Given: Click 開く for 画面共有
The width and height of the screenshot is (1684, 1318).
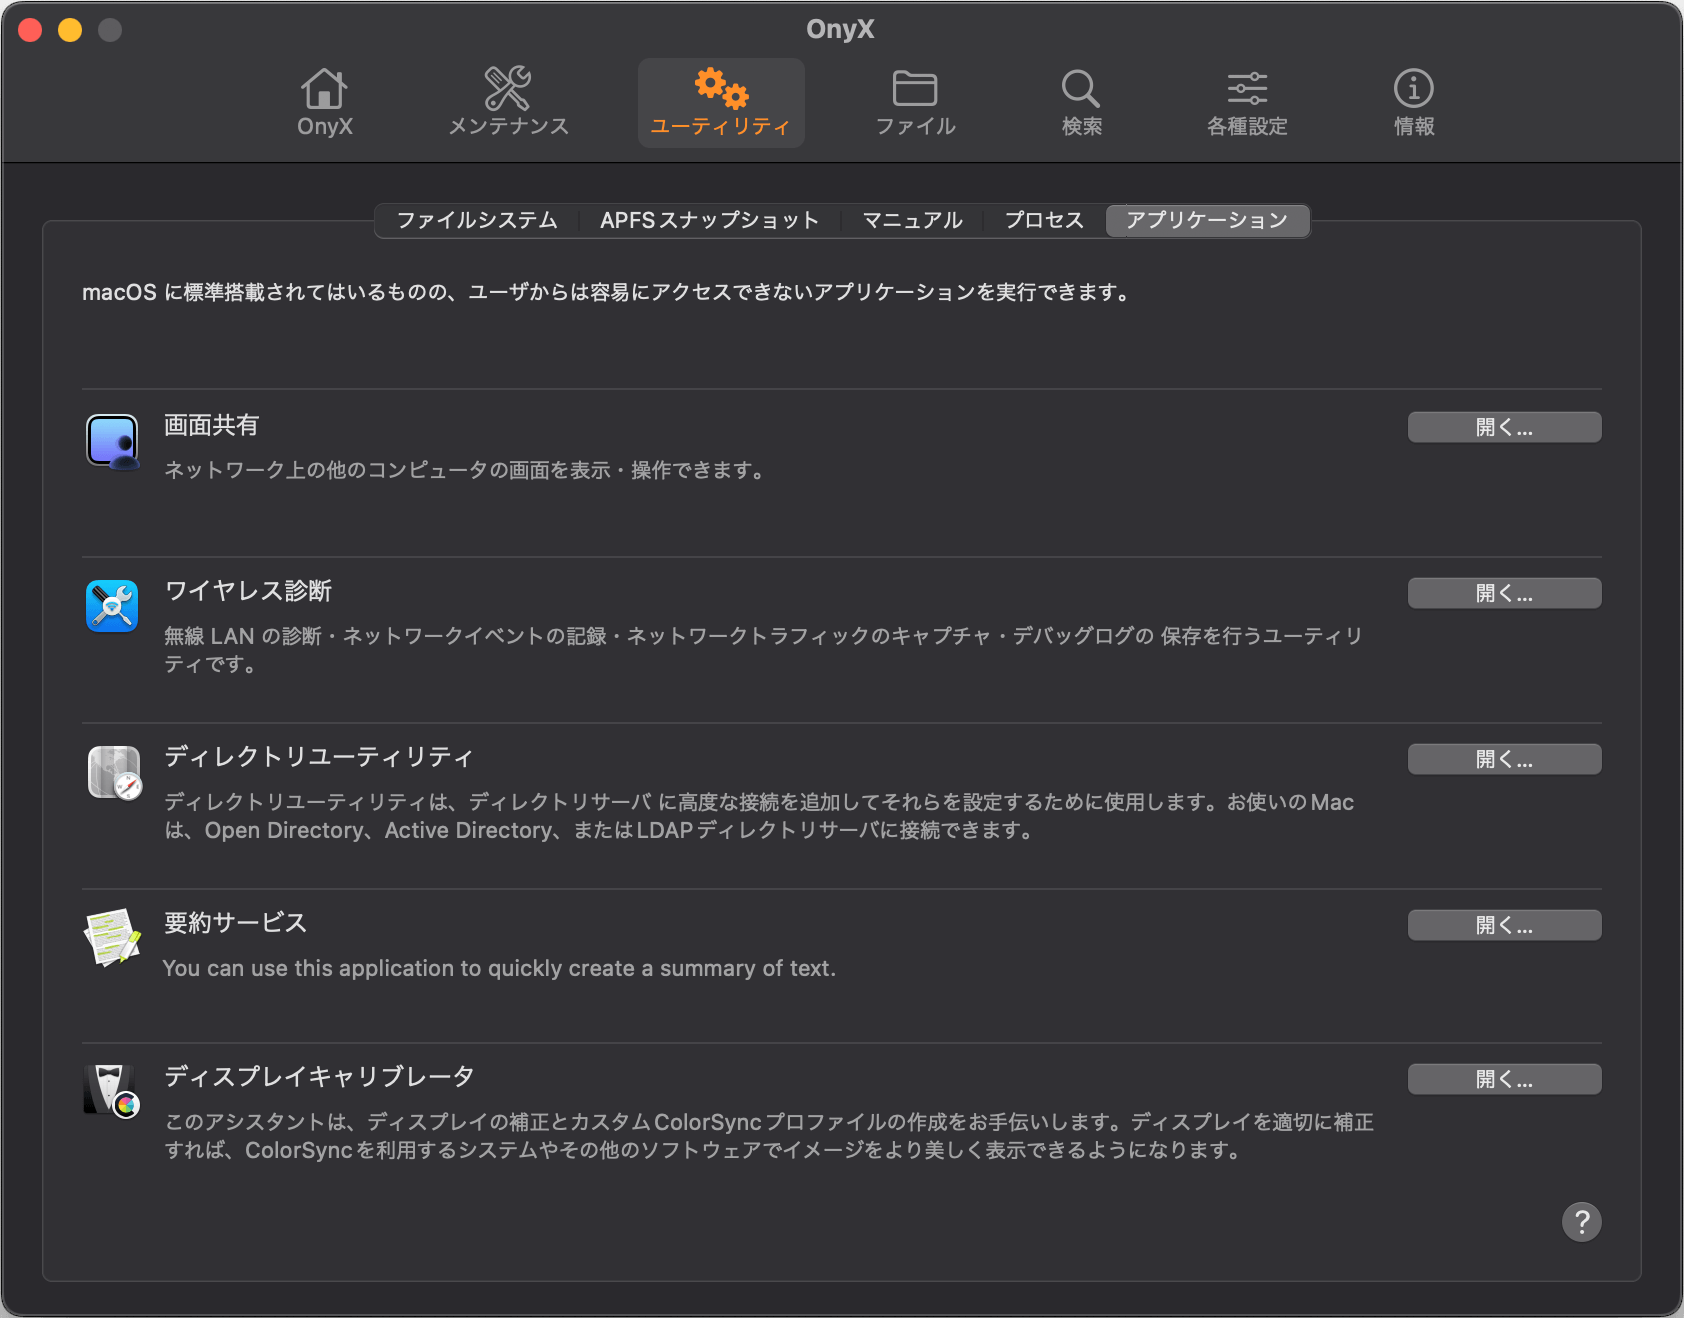Looking at the screenshot, I should [1504, 427].
